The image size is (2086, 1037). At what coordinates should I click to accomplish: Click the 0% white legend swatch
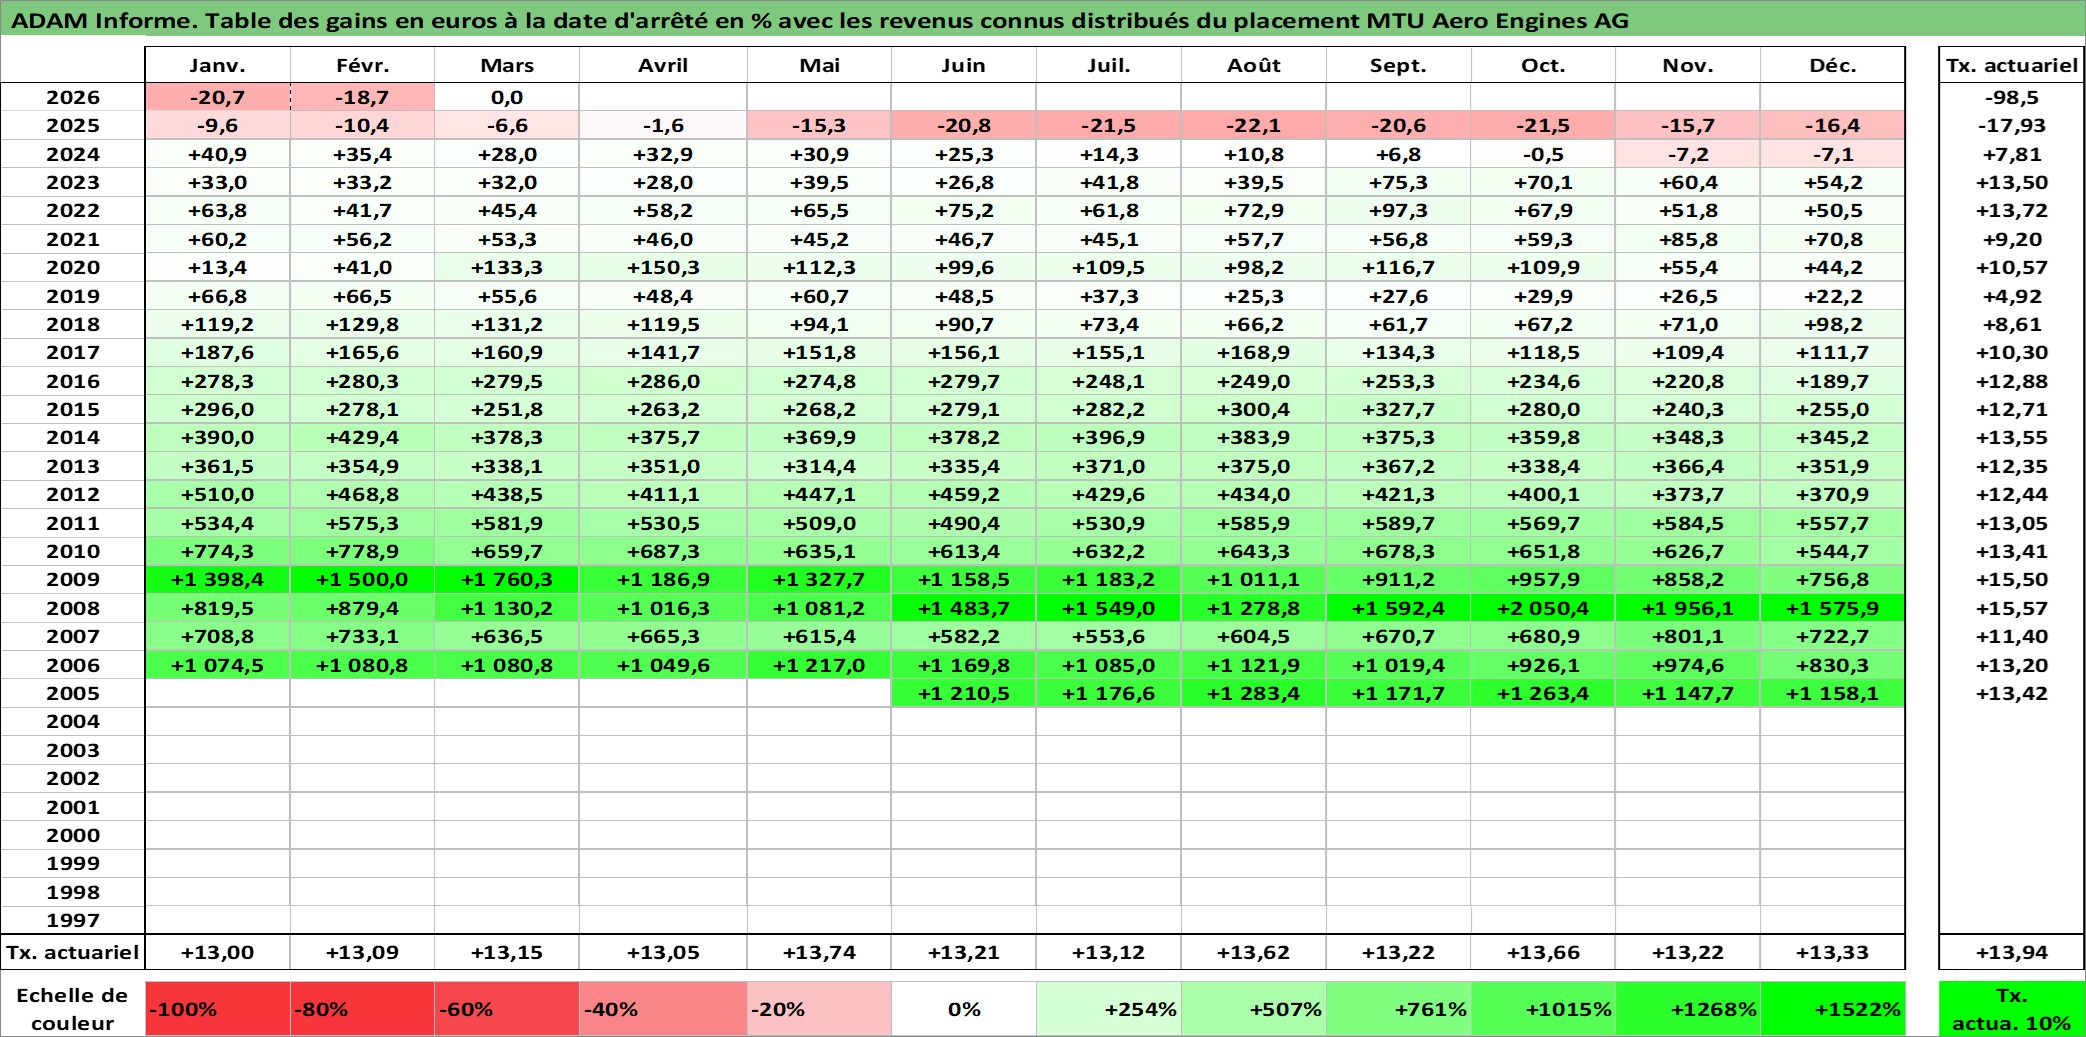[964, 1009]
